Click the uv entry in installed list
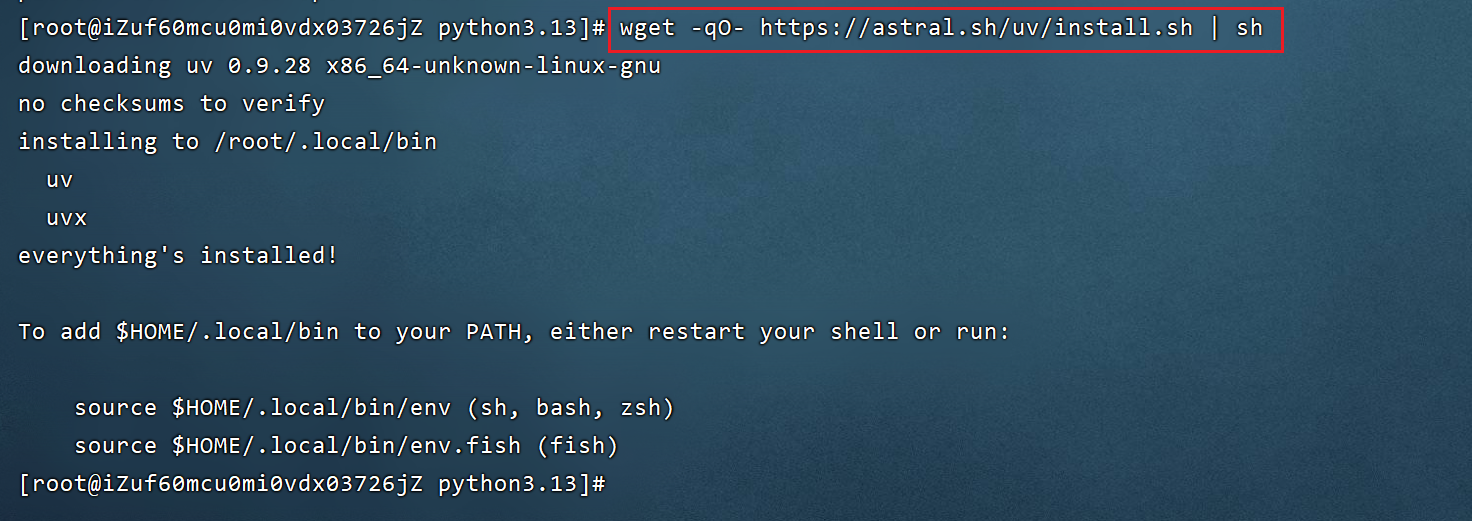 [x=60, y=180]
